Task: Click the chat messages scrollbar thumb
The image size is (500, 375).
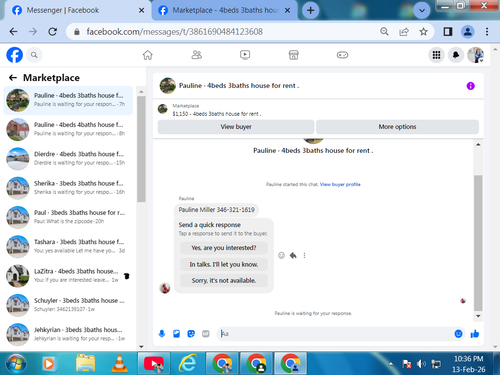Action: click(x=478, y=243)
